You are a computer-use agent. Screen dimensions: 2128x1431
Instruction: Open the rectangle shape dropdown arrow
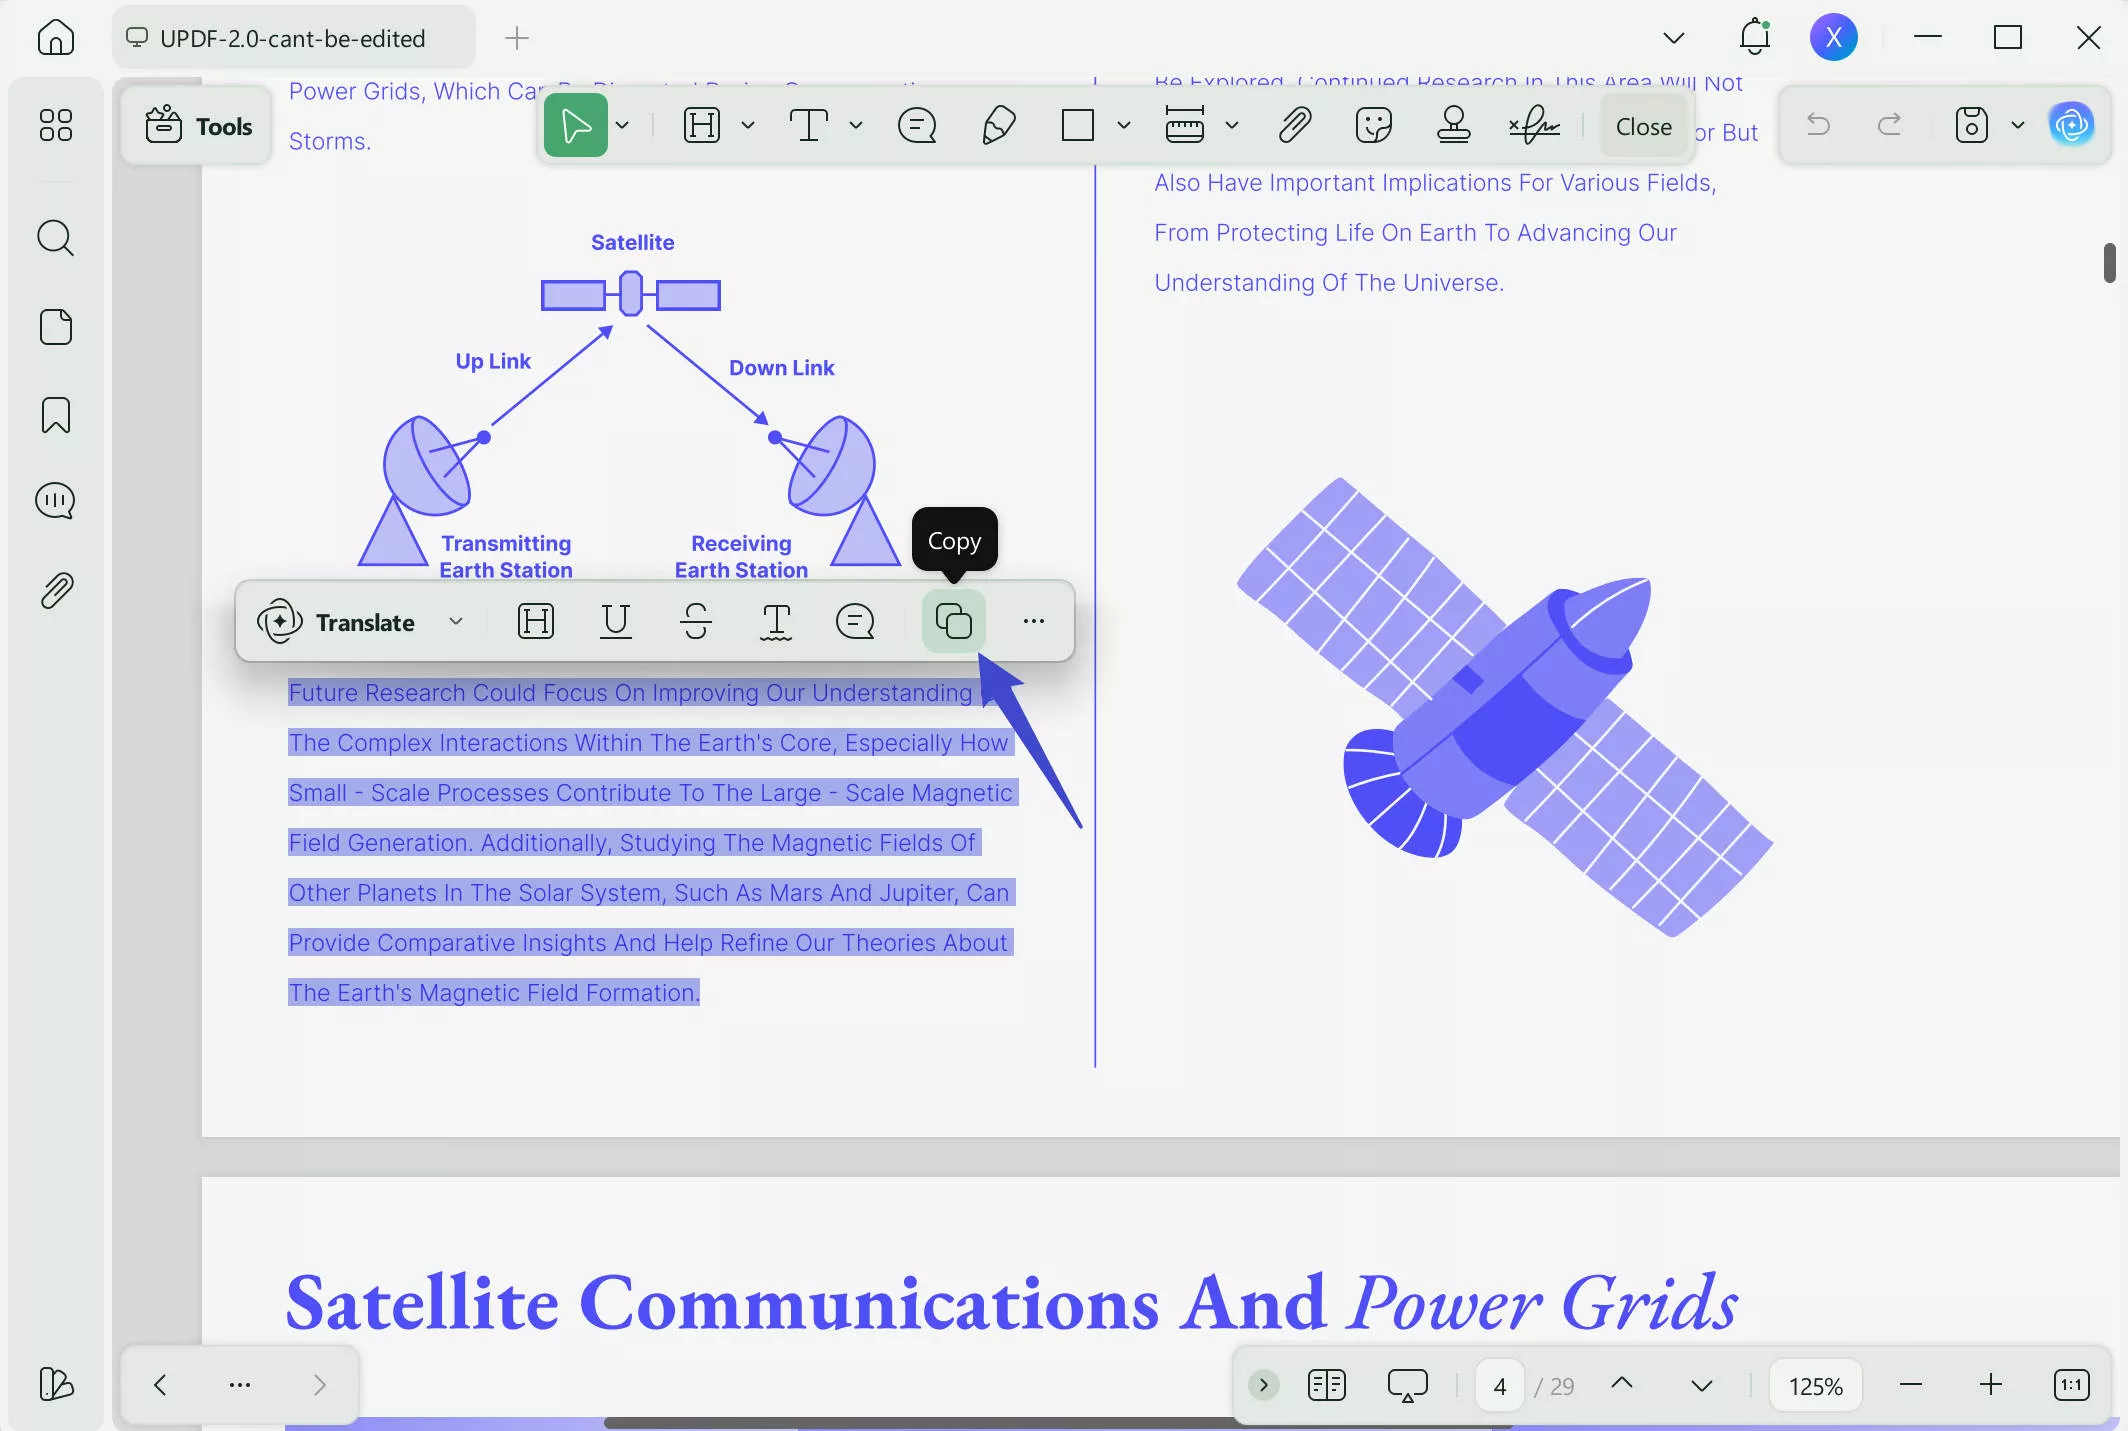coord(1124,126)
